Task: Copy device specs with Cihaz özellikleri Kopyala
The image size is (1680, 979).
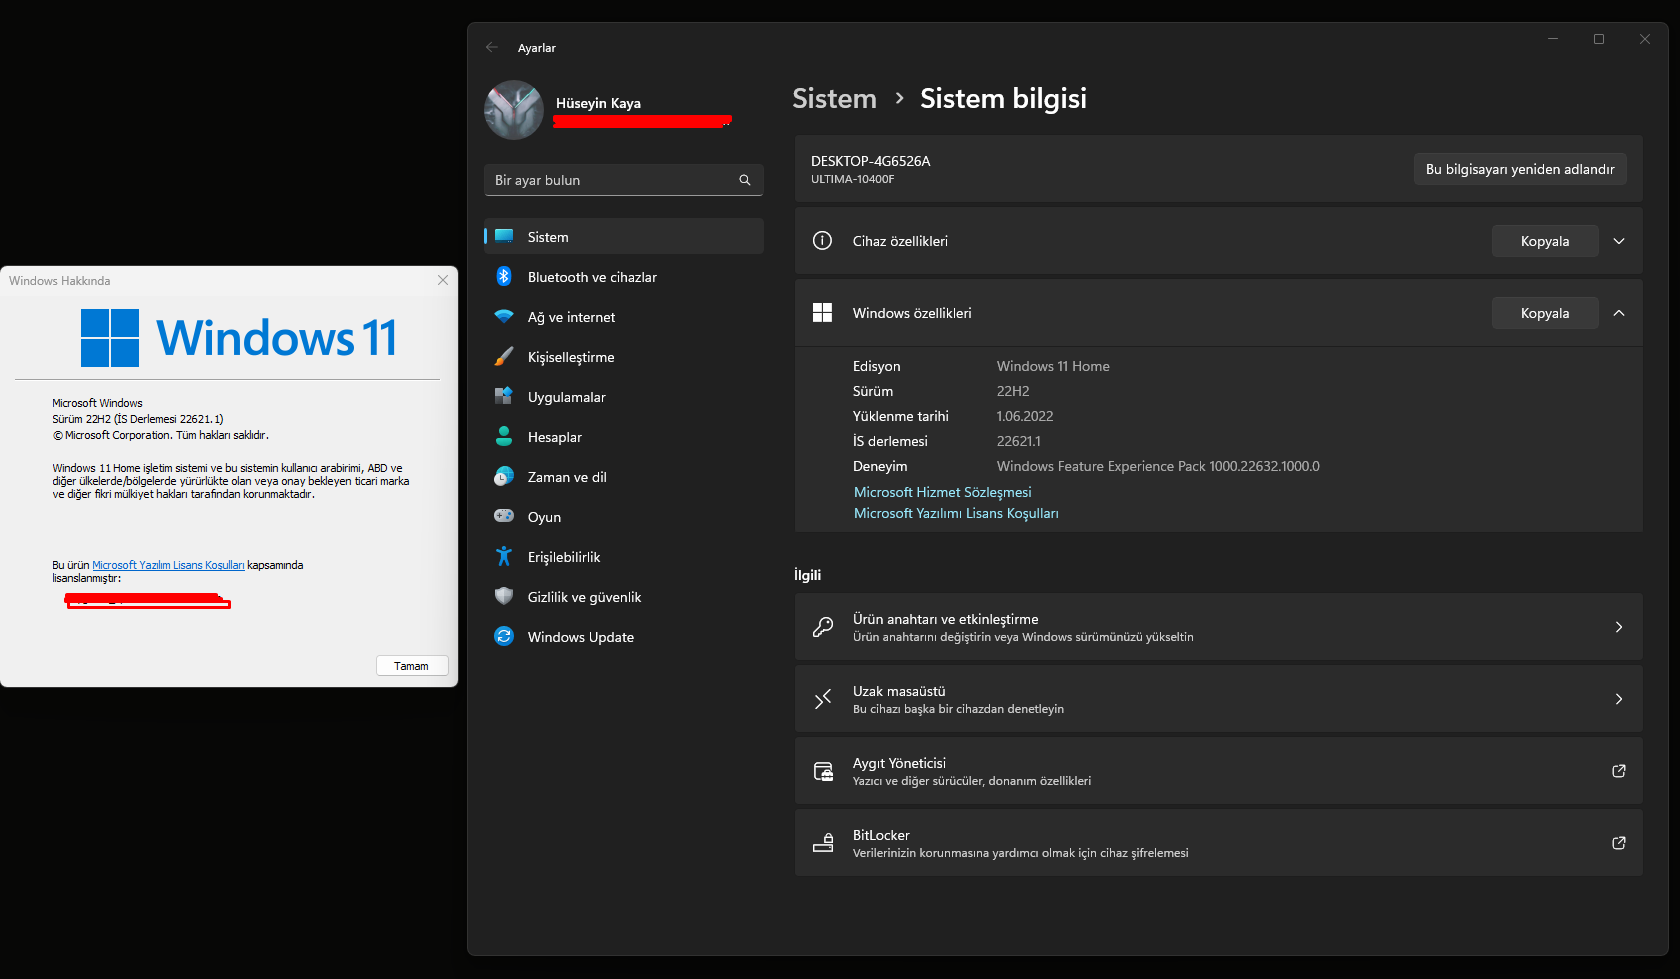Action: click(1545, 241)
